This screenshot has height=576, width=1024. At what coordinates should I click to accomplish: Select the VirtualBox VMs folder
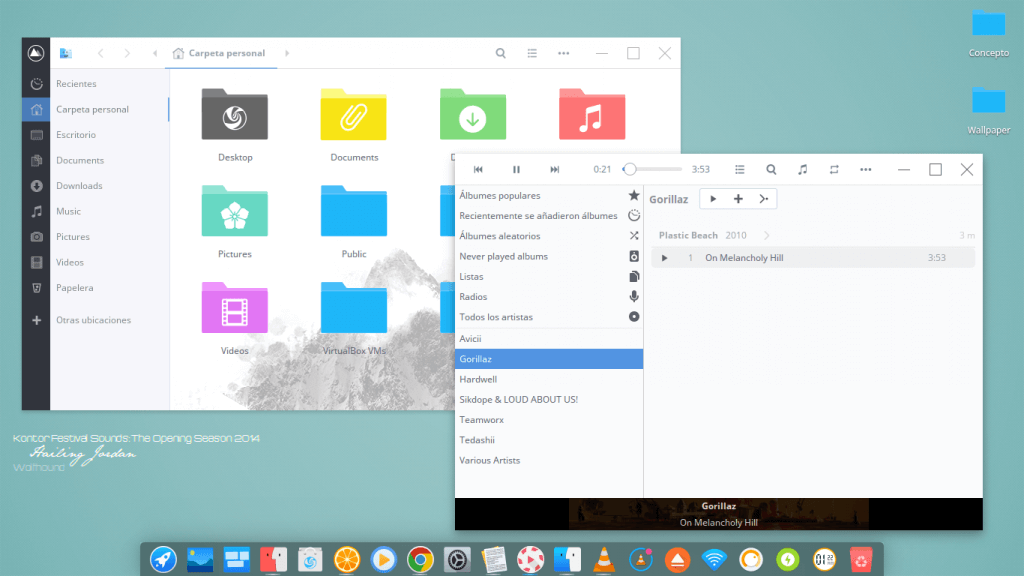tap(353, 308)
